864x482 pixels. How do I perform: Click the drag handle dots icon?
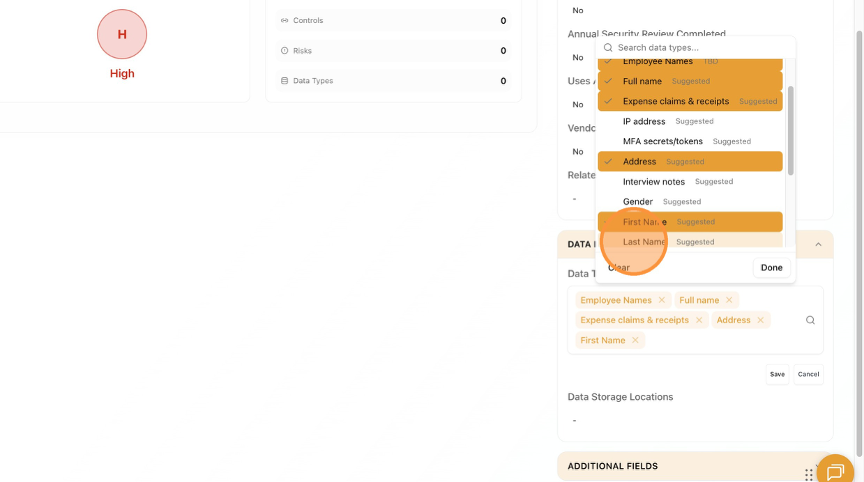point(809,474)
